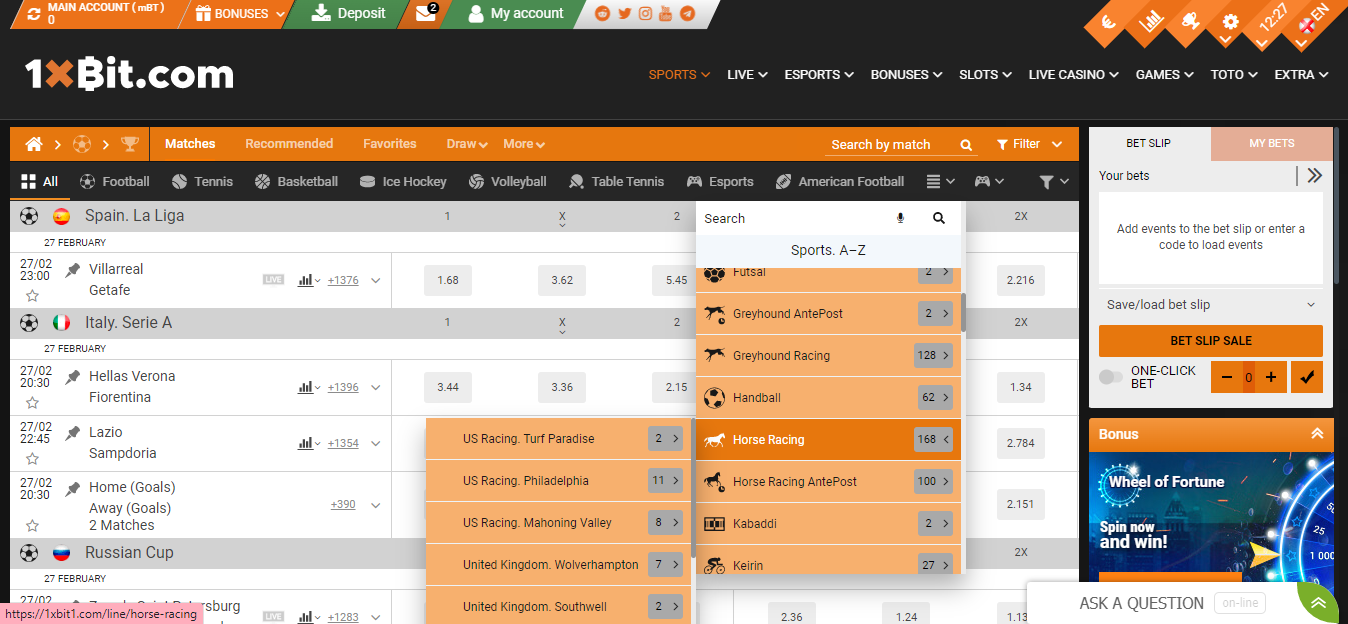Open the settings gear ribbon menu
This screenshot has width=1348, height=624.
click(1230, 20)
